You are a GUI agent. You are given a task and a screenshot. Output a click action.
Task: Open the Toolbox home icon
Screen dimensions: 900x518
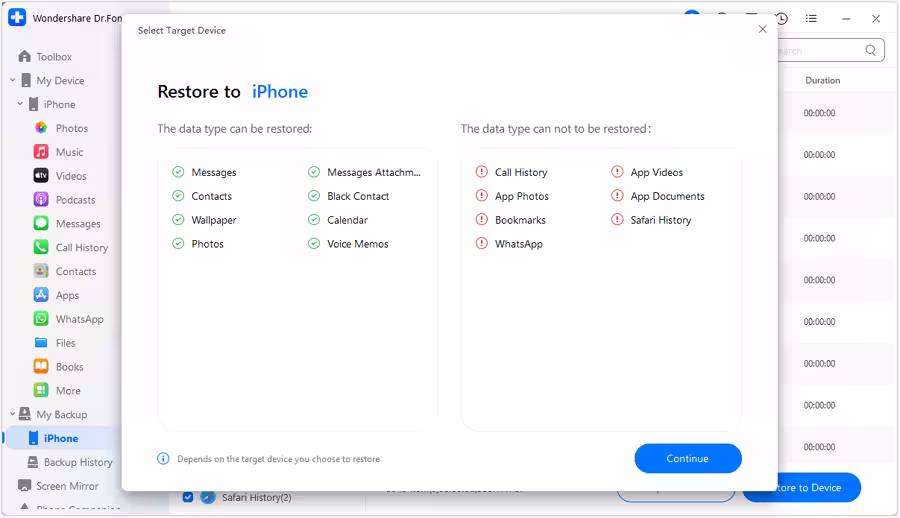(x=25, y=56)
